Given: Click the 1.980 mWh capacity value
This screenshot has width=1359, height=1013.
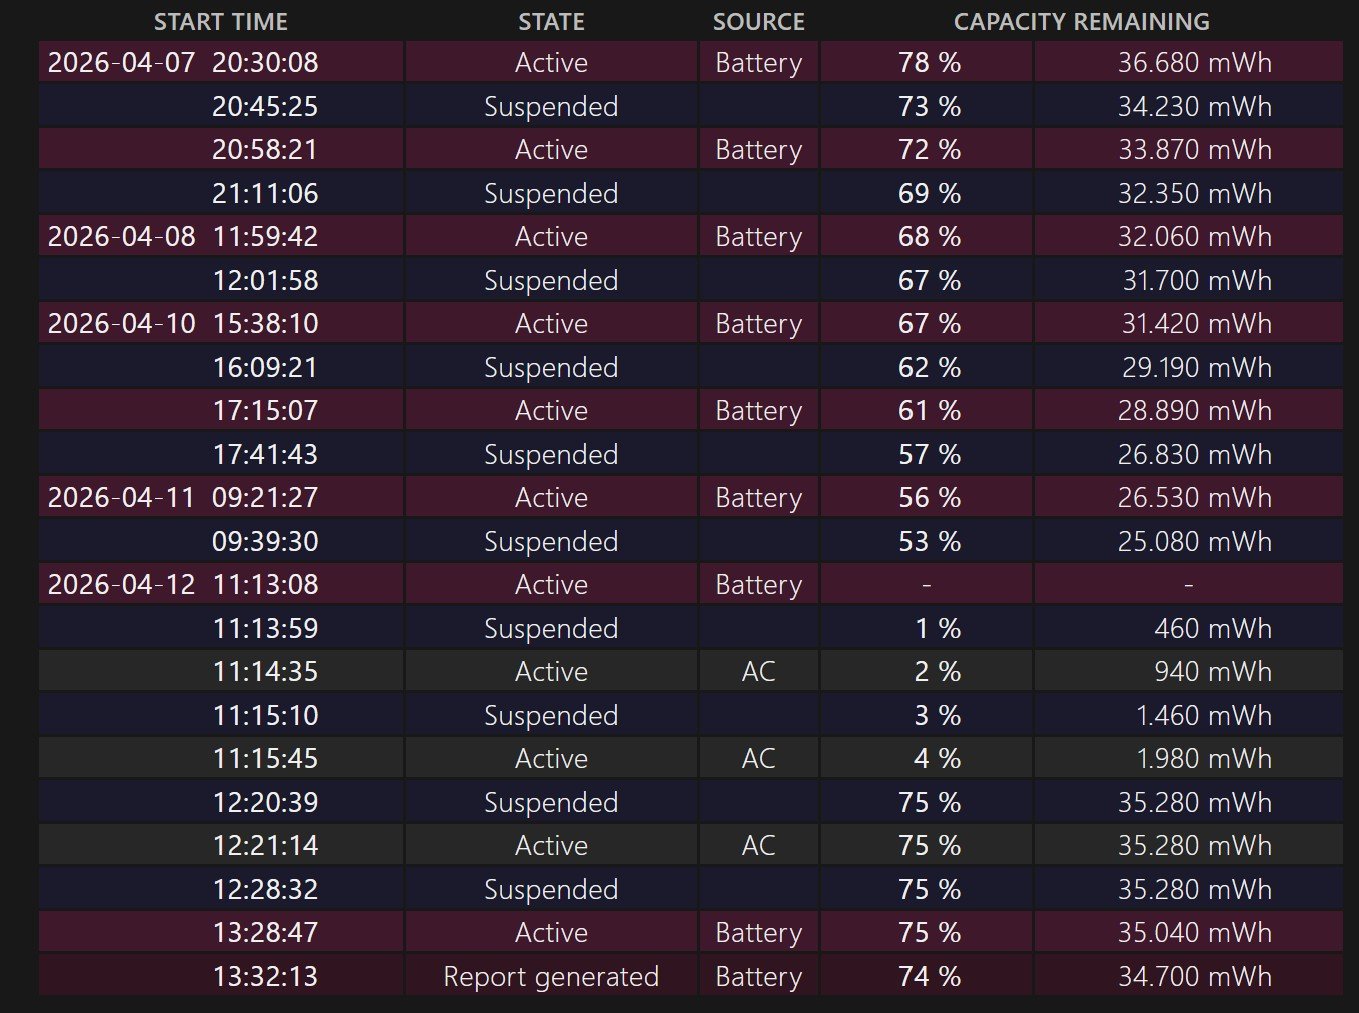Looking at the screenshot, I should pyautogui.click(x=1203, y=759).
